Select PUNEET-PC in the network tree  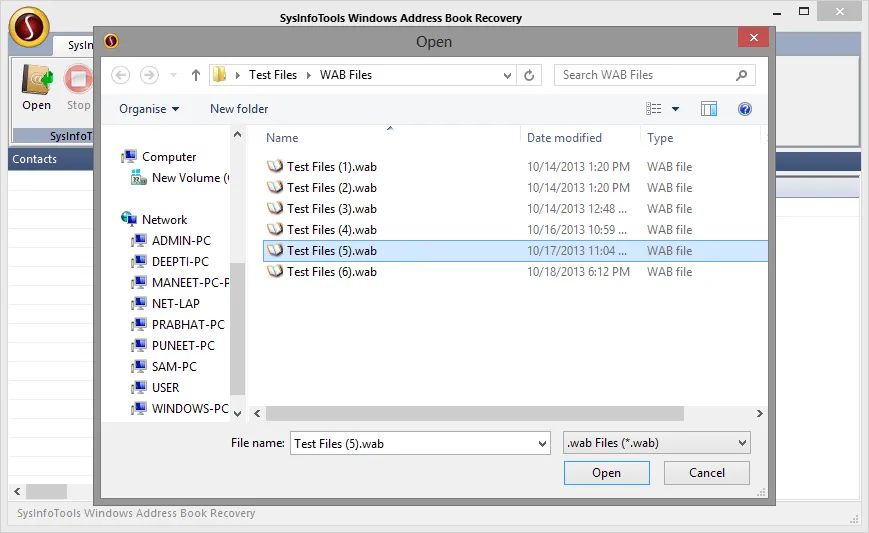point(183,346)
